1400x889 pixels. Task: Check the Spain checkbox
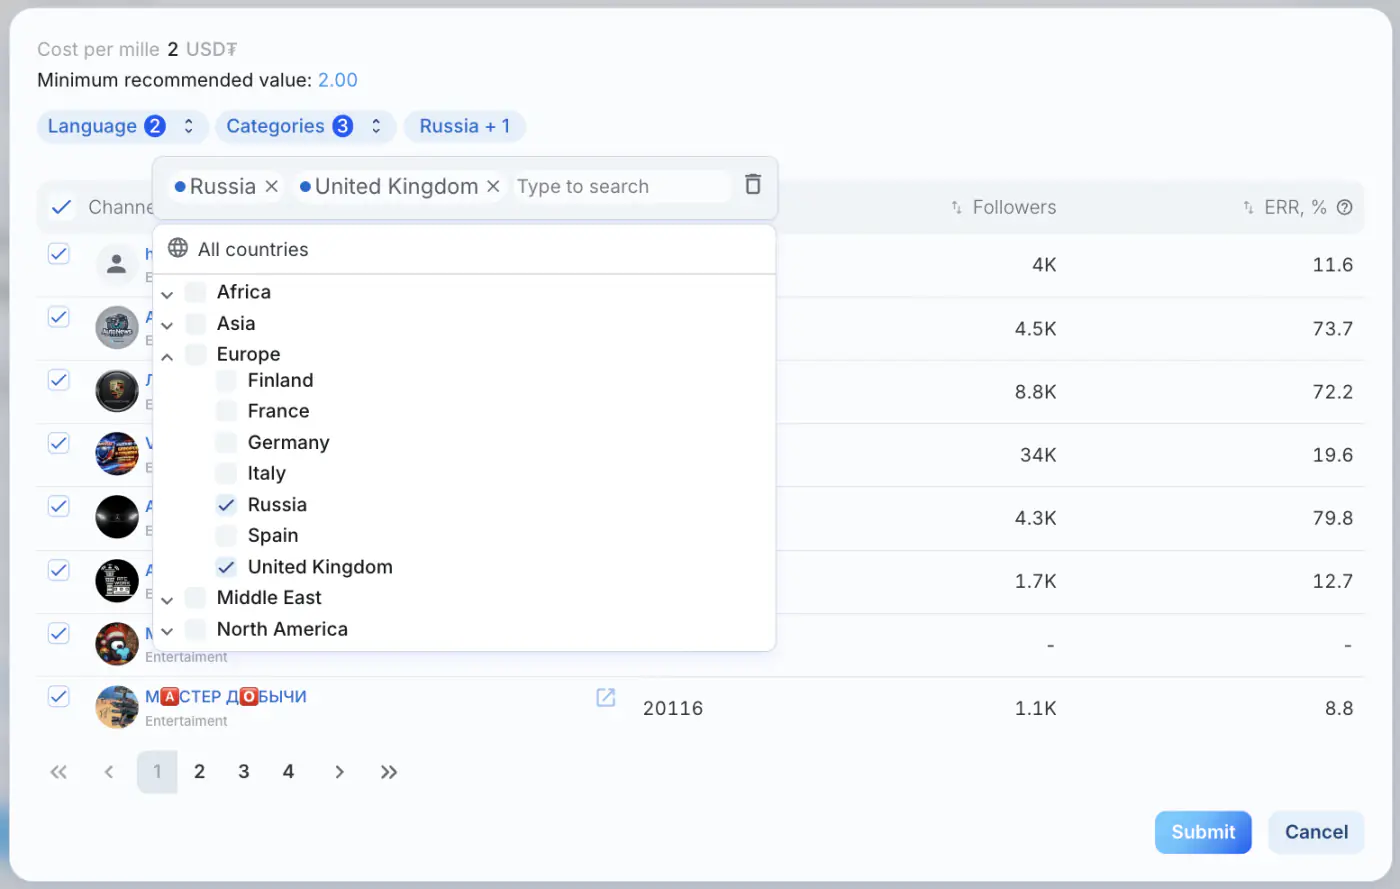227,536
